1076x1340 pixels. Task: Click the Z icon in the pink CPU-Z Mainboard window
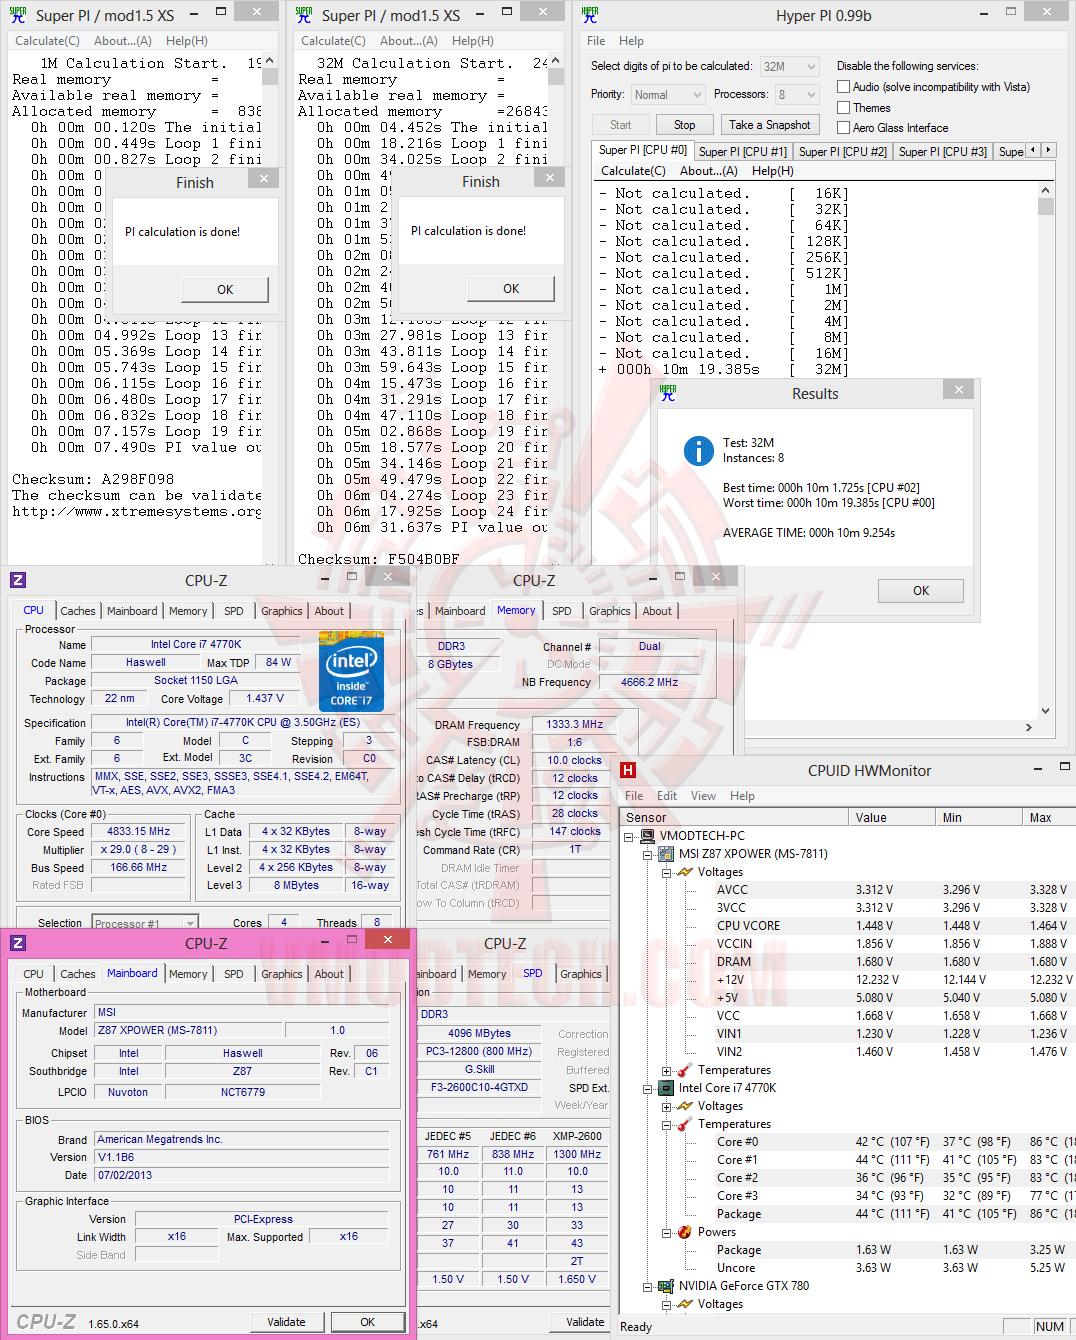tap(18, 943)
